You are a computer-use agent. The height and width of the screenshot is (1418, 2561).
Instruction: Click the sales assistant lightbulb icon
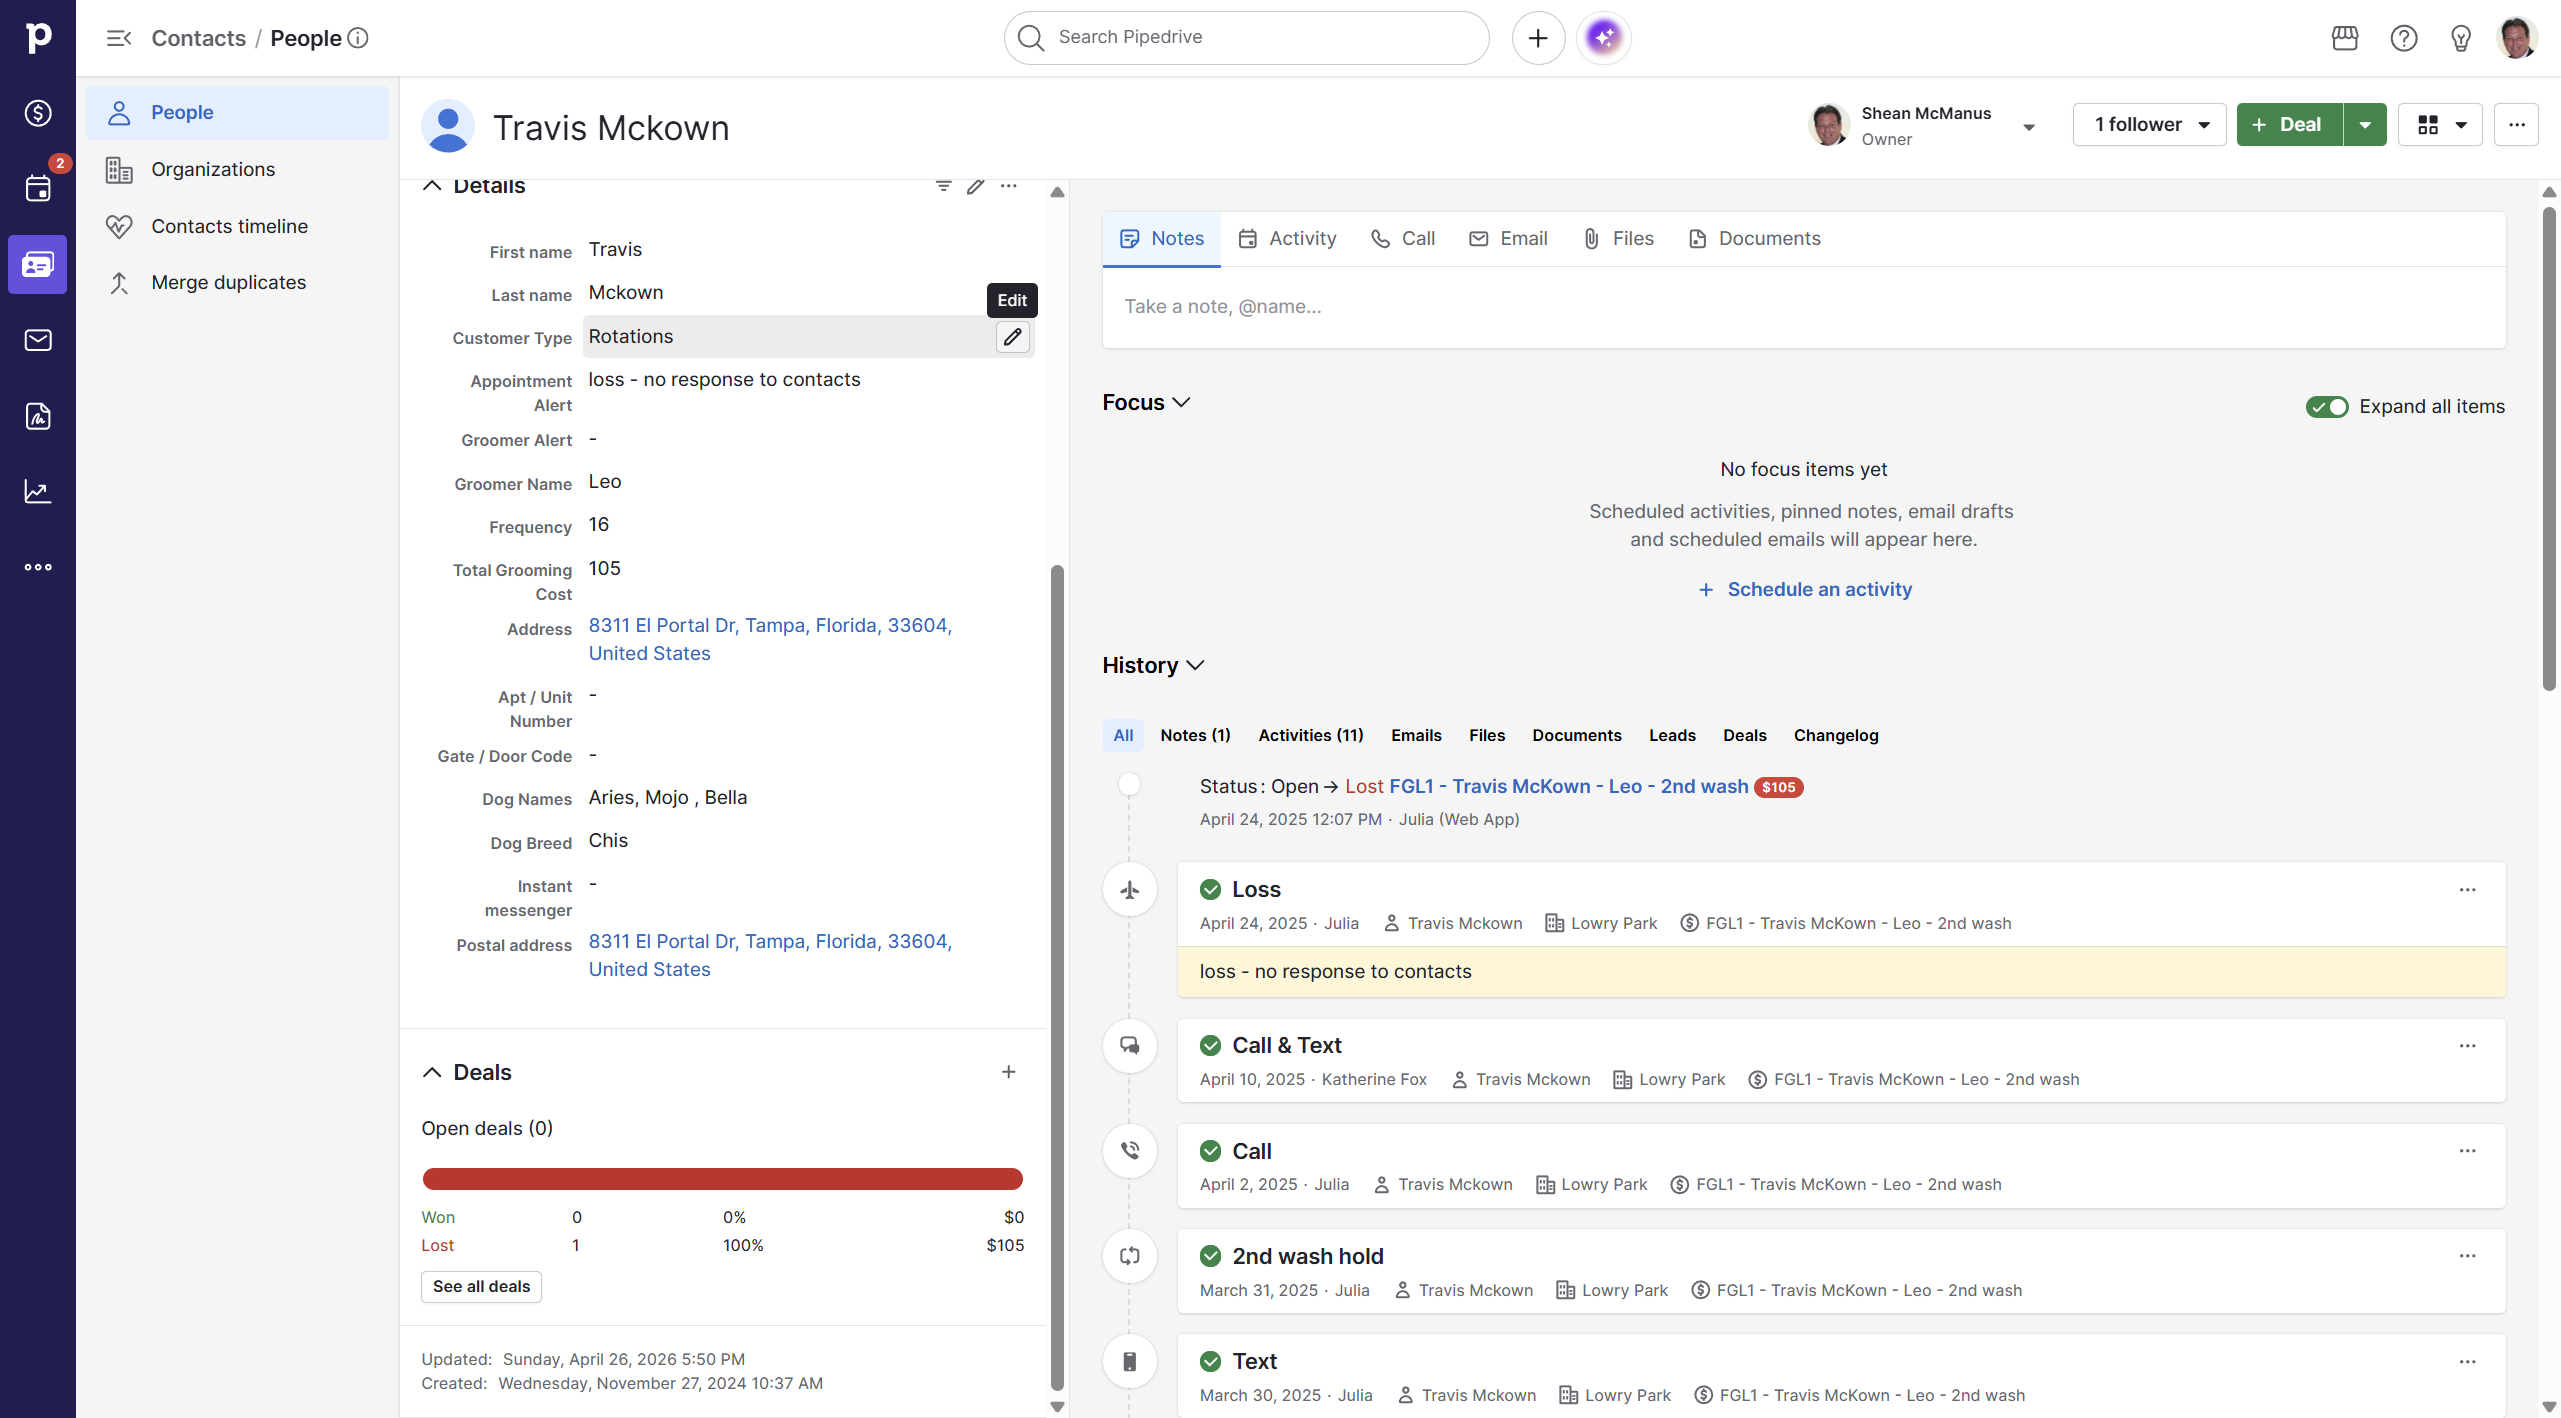(x=2460, y=38)
